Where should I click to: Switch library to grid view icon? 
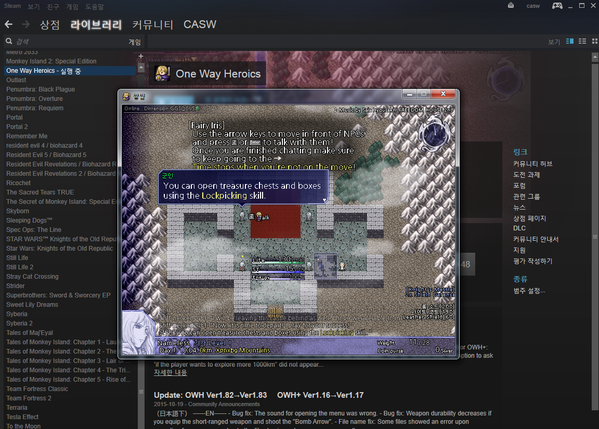[x=595, y=41]
